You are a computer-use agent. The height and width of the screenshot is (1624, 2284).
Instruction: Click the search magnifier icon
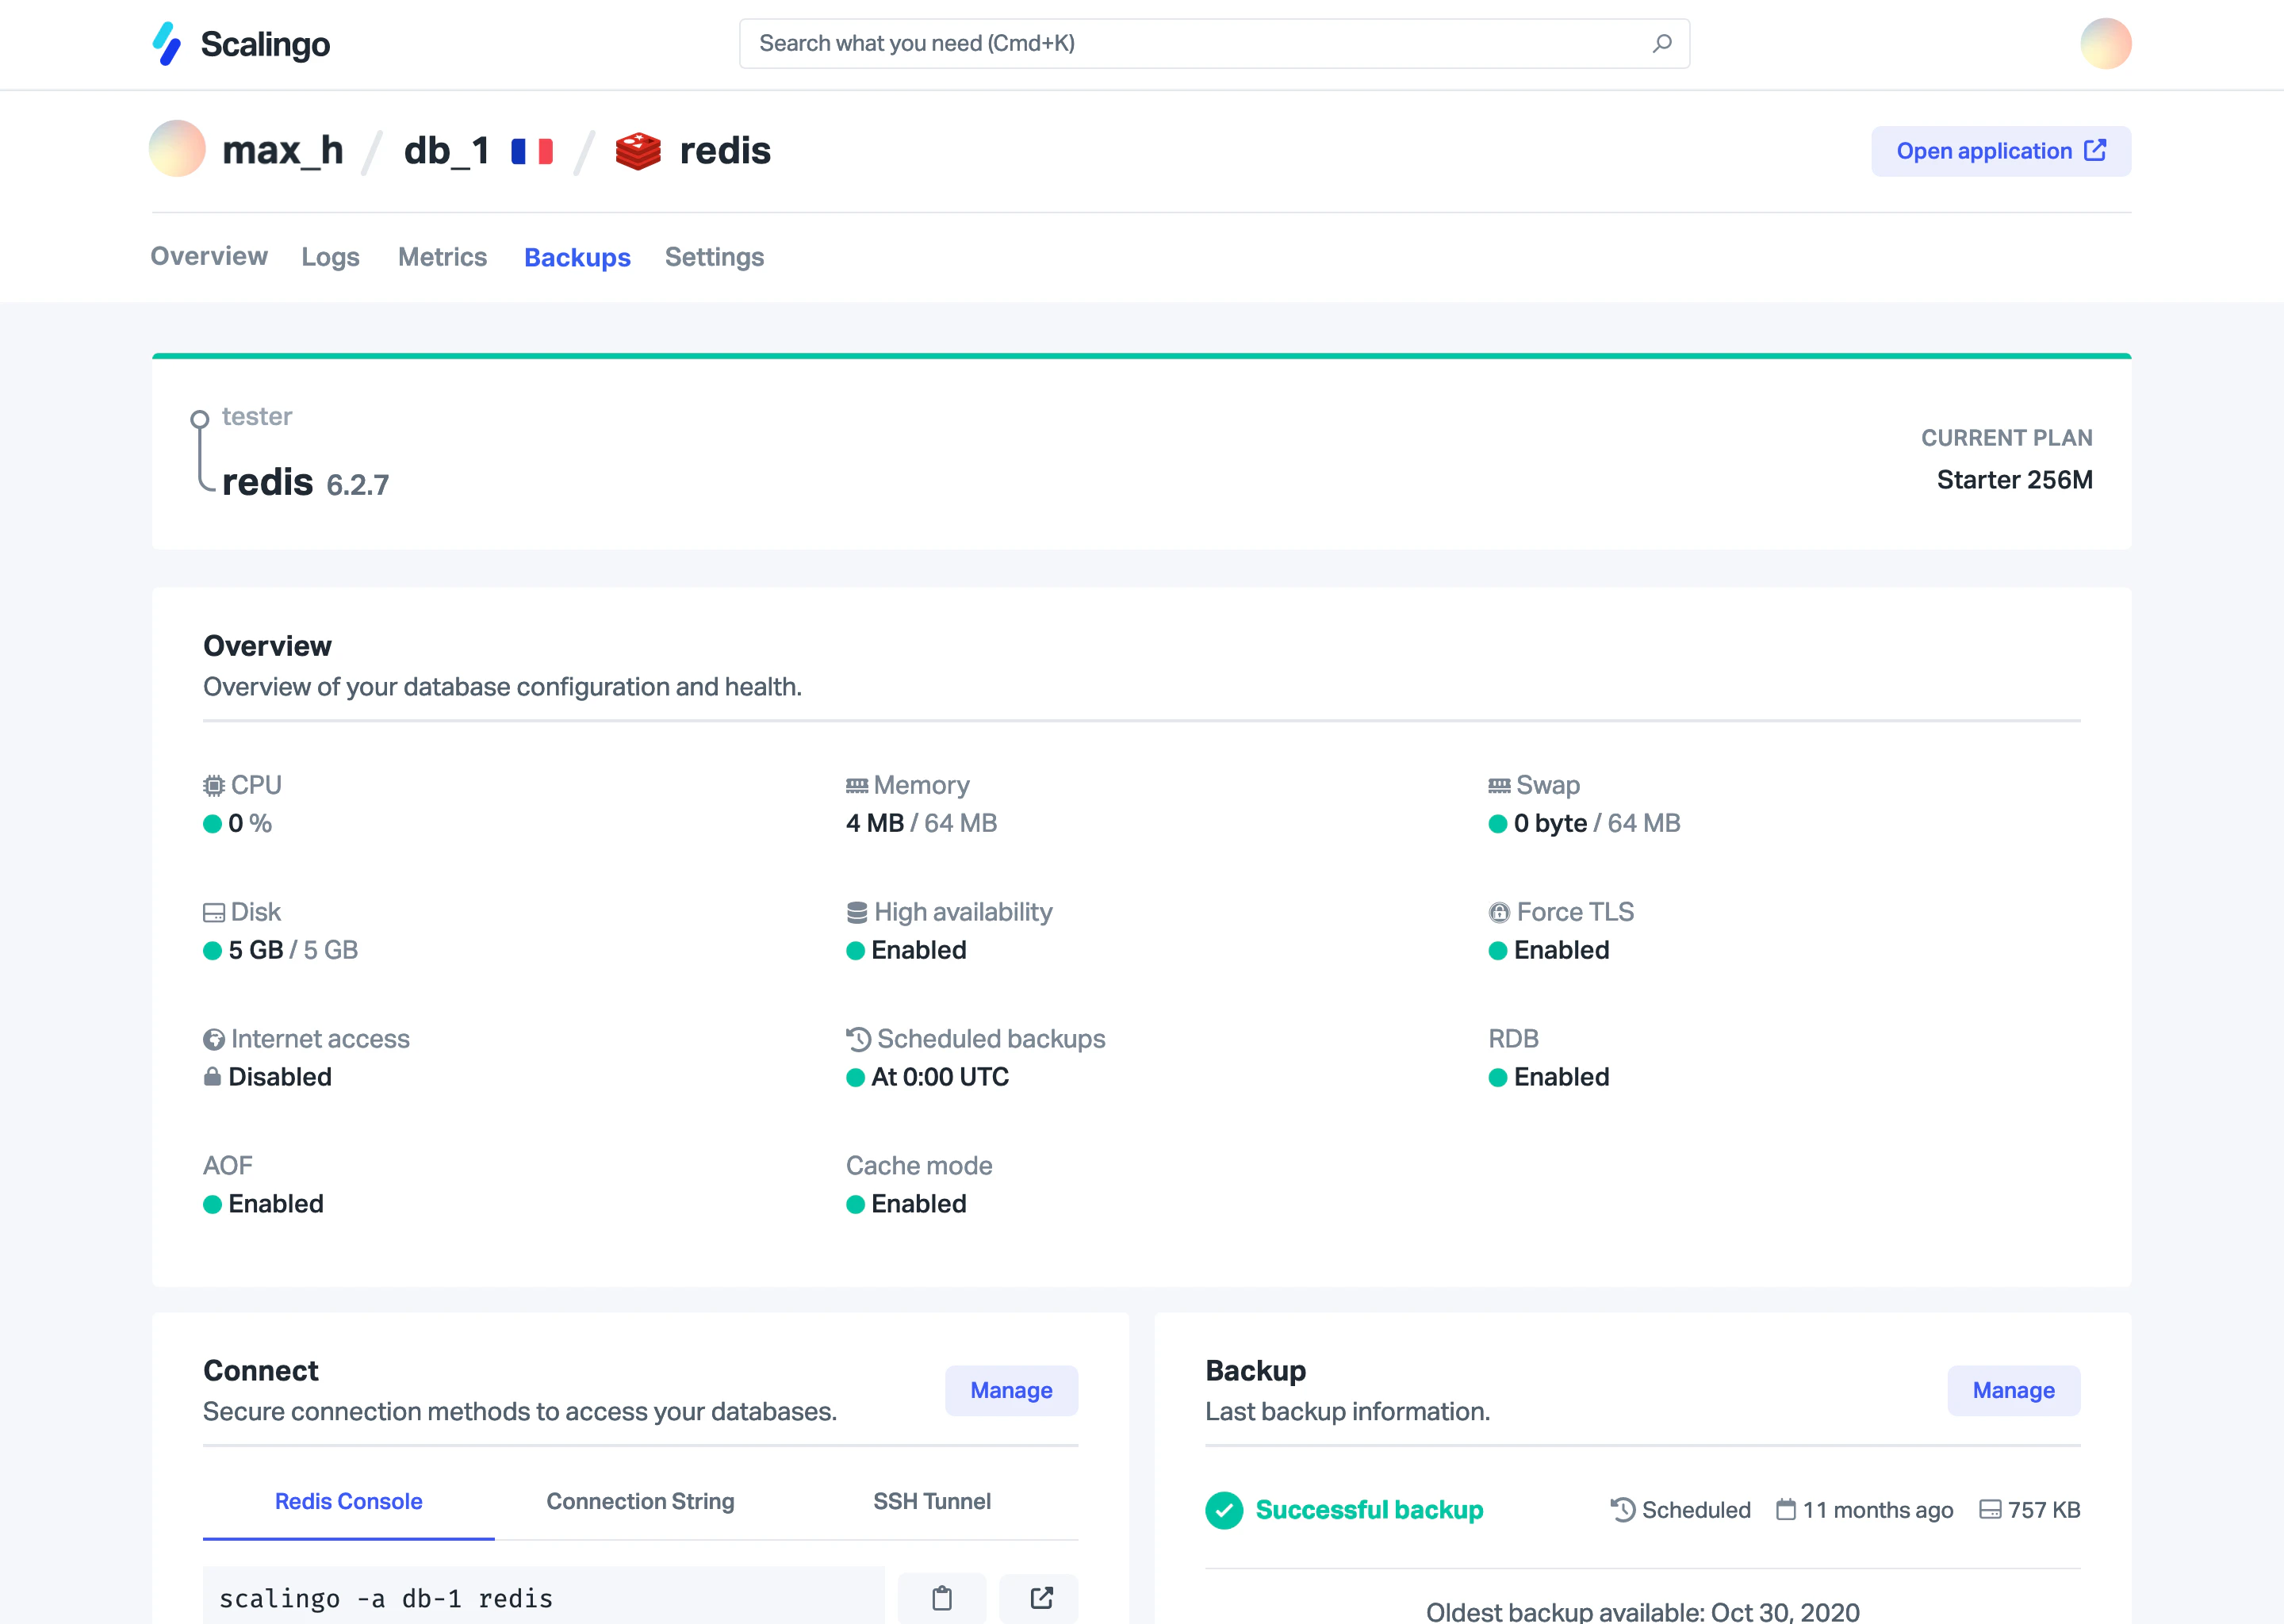[1661, 43]
